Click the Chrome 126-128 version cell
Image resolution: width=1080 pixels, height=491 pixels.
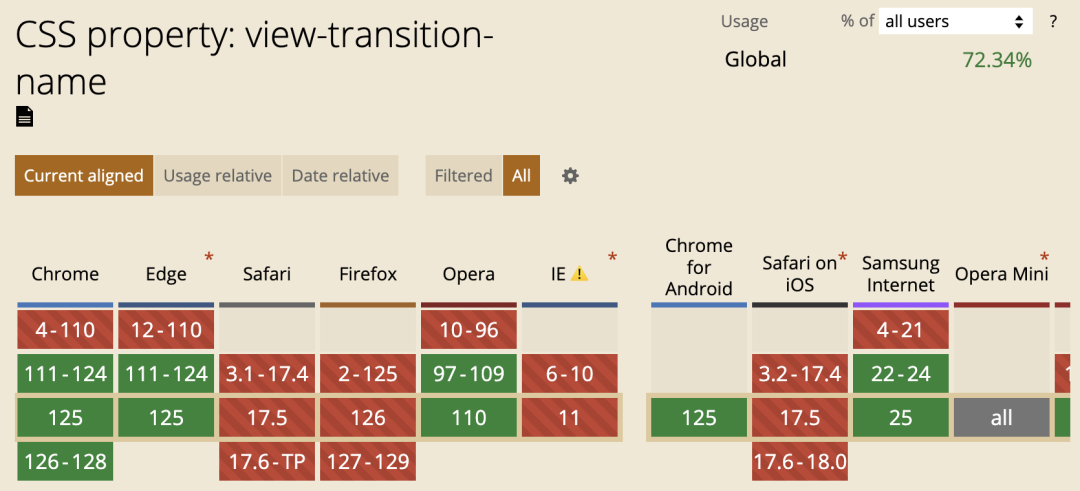click(x=65, y=461)
